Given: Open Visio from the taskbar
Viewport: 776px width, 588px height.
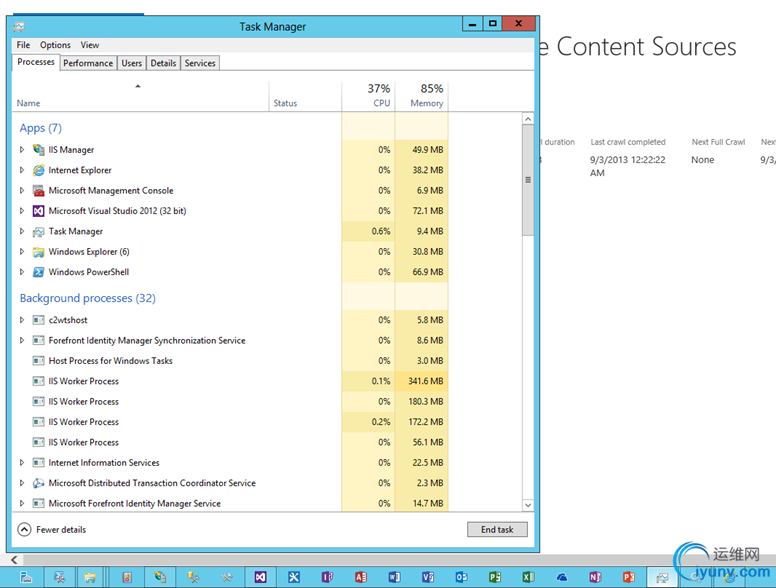Looking at the screenshot, I should coord(428,577).
